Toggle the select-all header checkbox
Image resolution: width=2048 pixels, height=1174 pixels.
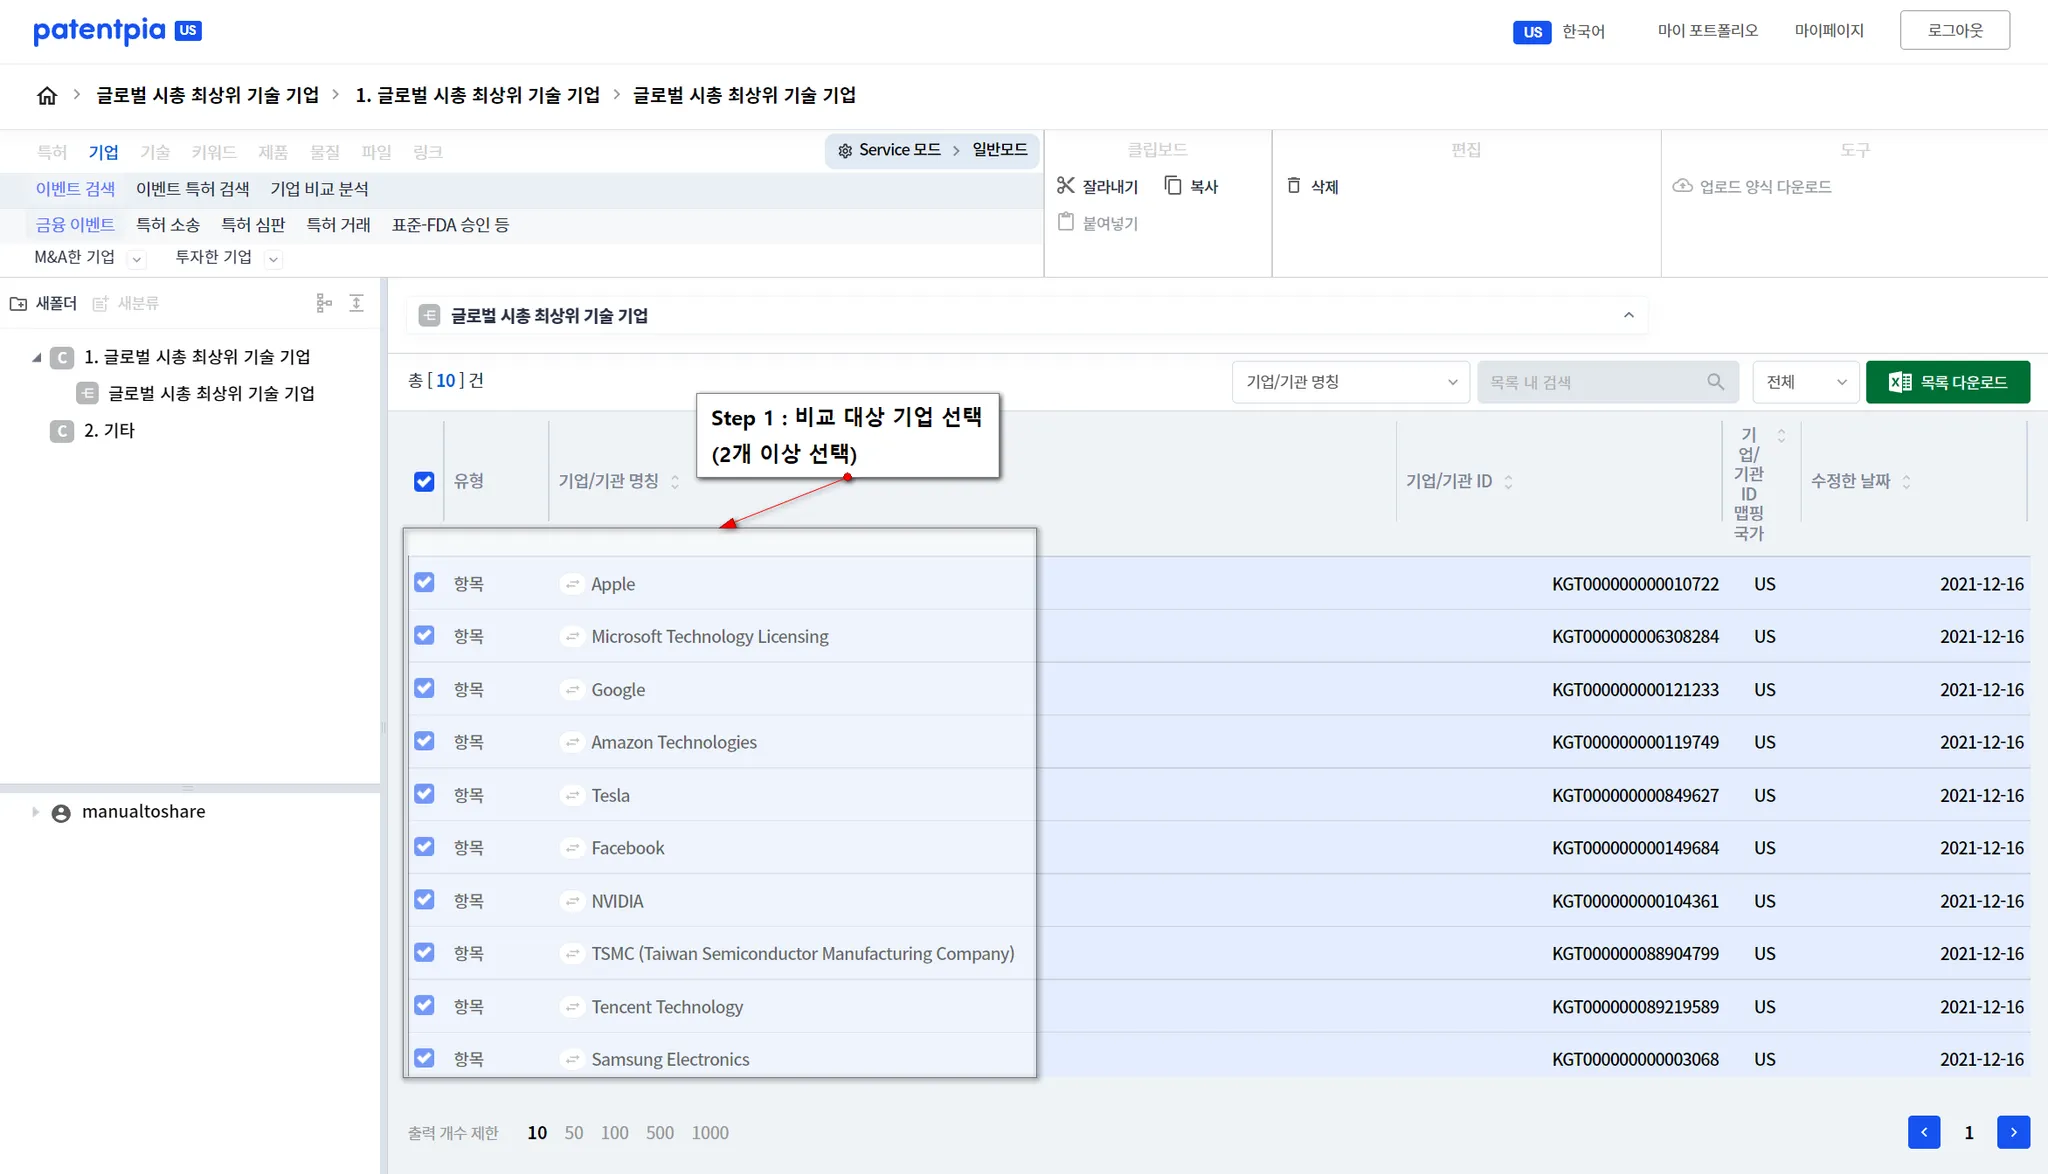tap(424, 481)
